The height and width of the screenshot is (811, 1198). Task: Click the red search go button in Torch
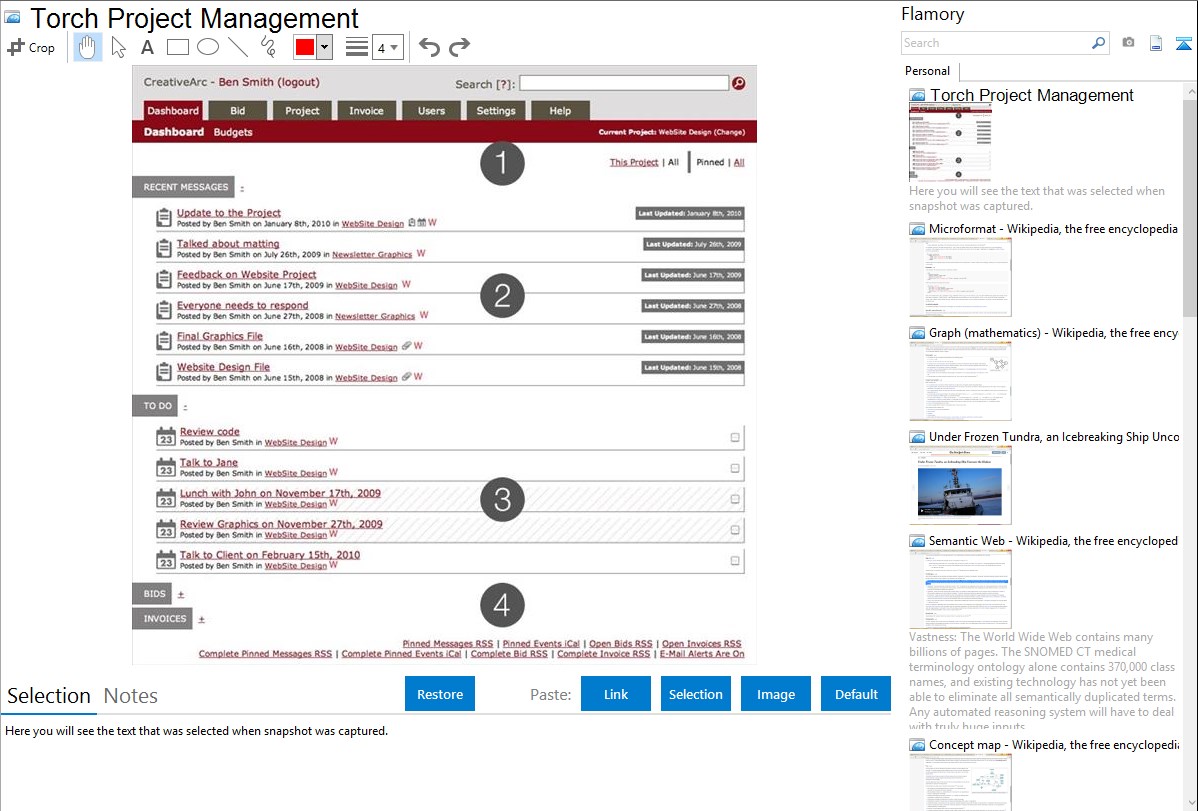pos(738,83)
